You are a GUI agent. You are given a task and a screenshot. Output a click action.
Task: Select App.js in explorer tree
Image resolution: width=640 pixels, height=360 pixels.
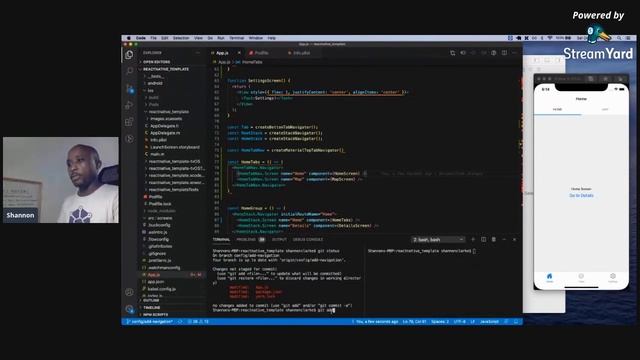coord(154,275)
